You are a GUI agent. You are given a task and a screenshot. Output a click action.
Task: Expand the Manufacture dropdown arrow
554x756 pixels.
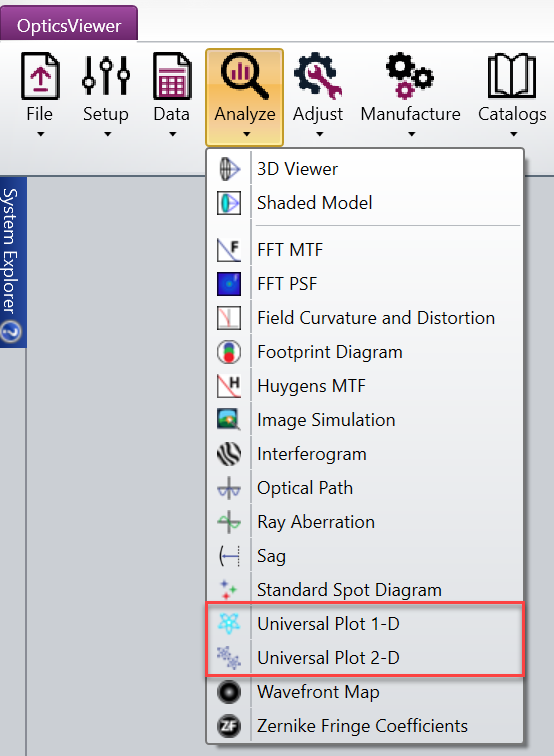411,135
